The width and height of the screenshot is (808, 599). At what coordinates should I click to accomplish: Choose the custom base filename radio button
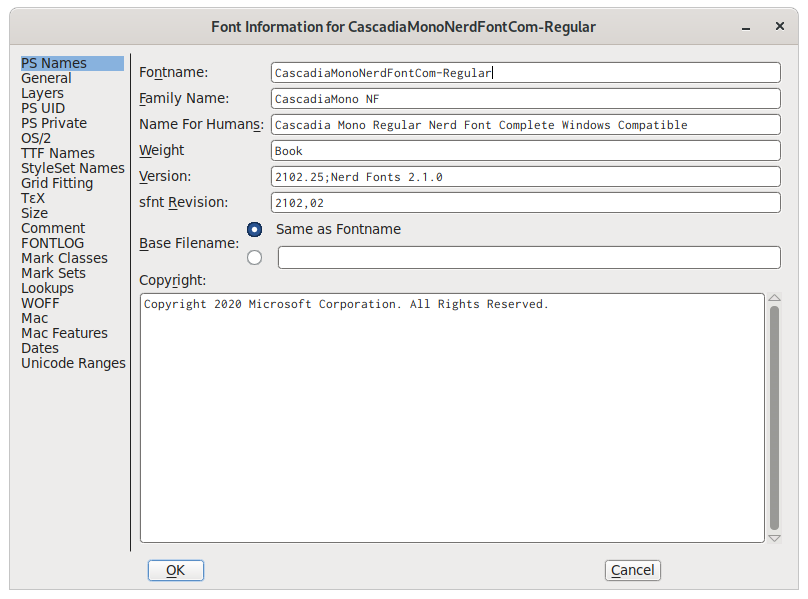coord(254,257)
